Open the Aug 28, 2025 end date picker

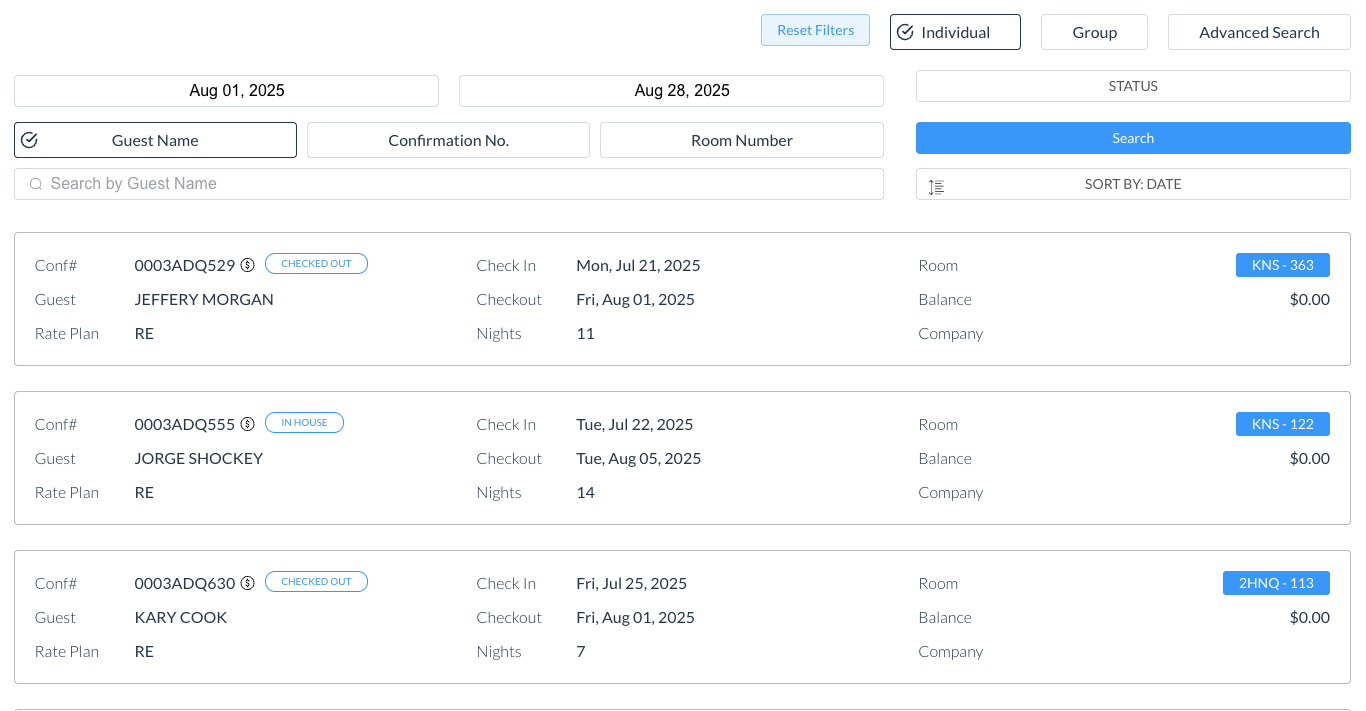click(671, 91)
